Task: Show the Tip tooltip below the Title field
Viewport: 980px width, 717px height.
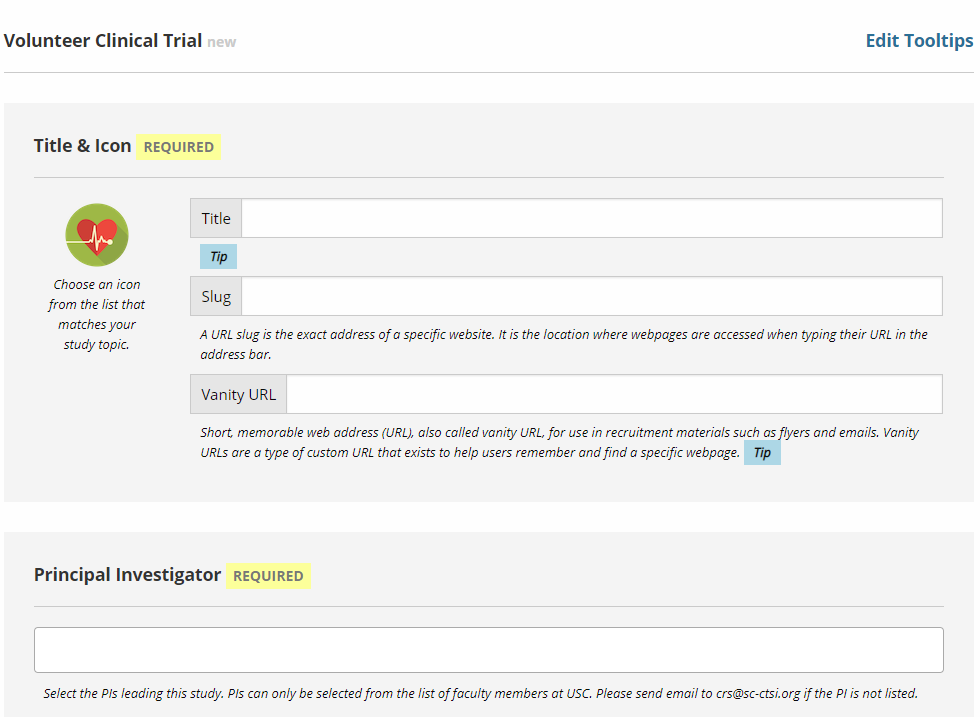Action: coord(218,256)
